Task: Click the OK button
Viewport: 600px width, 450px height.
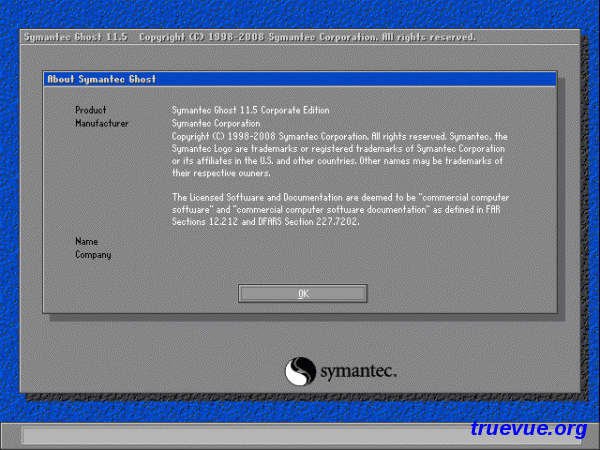Action: click(303, 293)
